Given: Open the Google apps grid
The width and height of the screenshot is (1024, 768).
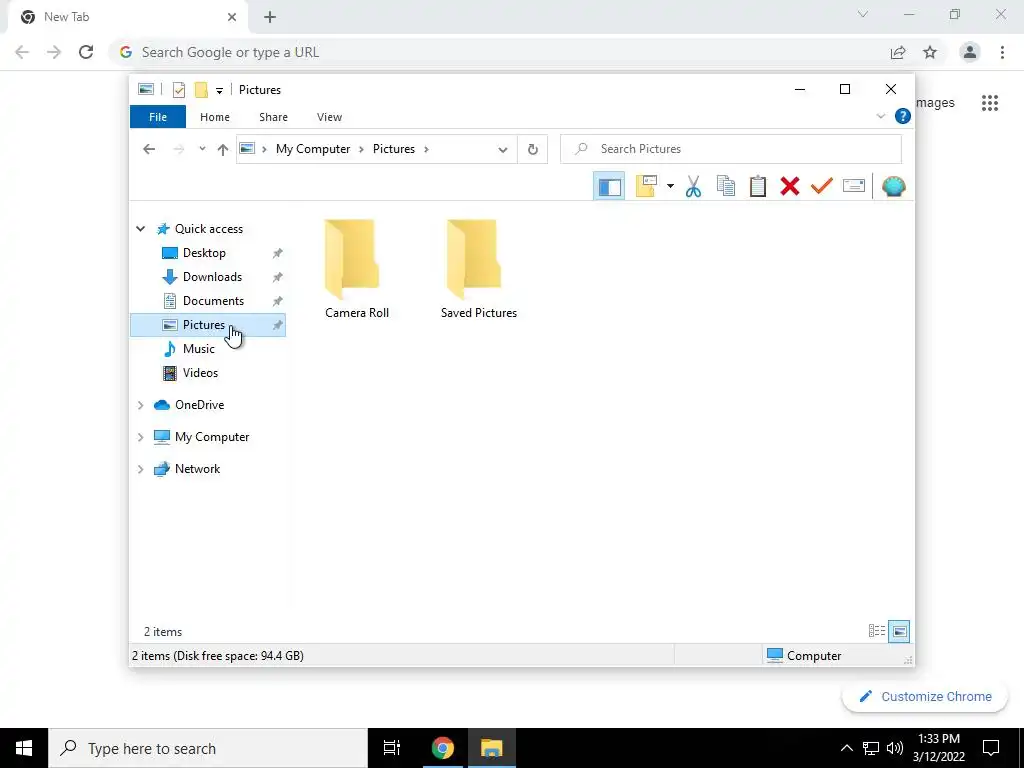Looking at the screenshot, I should click(x=990, y=103).
